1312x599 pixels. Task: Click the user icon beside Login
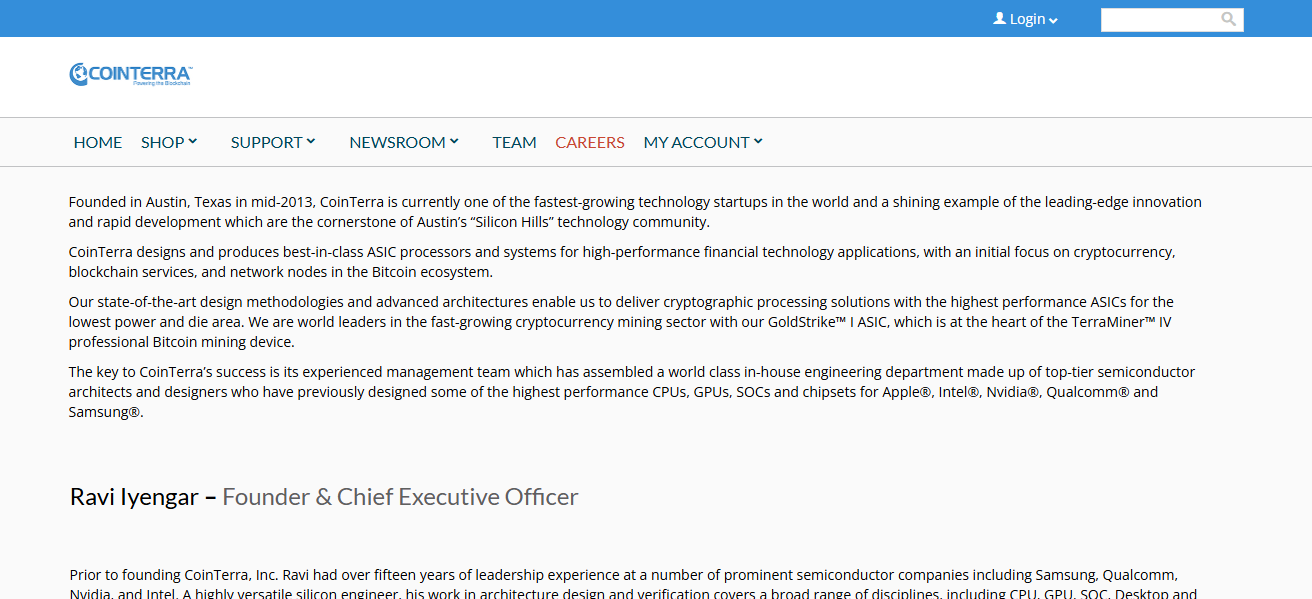click(999, 19)
